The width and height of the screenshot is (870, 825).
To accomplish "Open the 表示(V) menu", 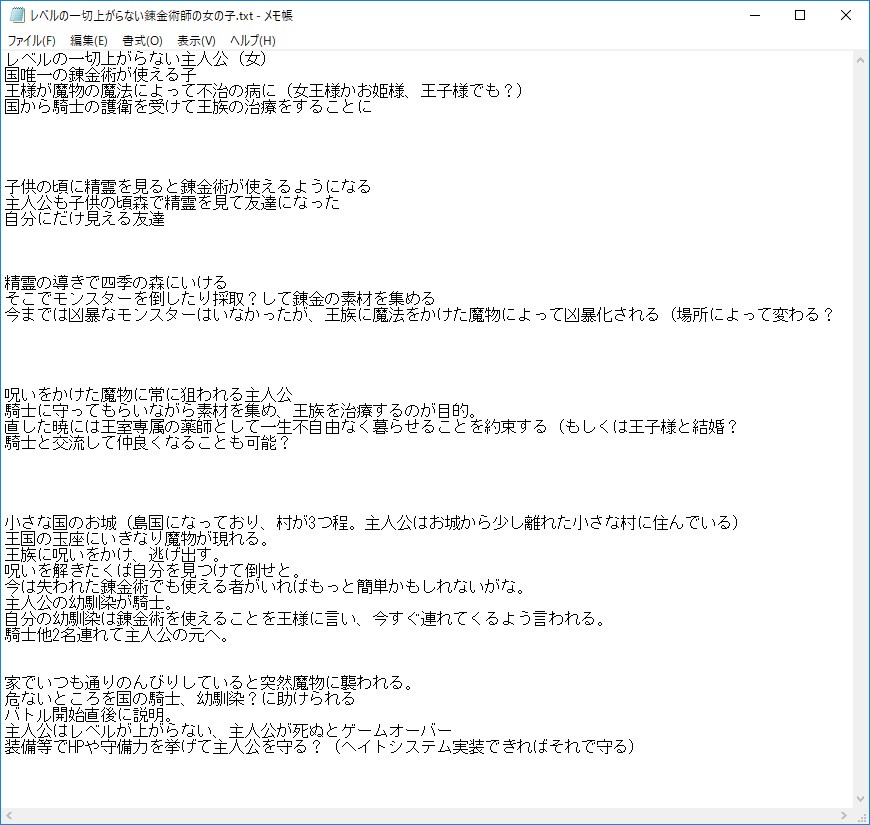I will click(196, 41).
